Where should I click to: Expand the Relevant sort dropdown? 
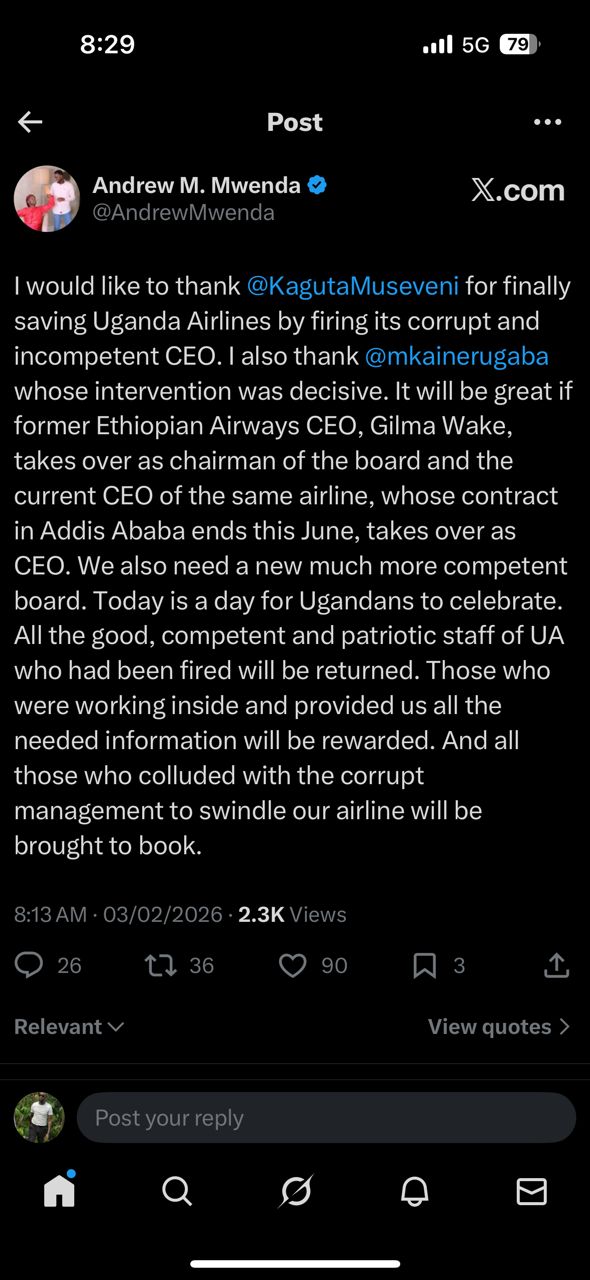click(x=69, y=1027)
